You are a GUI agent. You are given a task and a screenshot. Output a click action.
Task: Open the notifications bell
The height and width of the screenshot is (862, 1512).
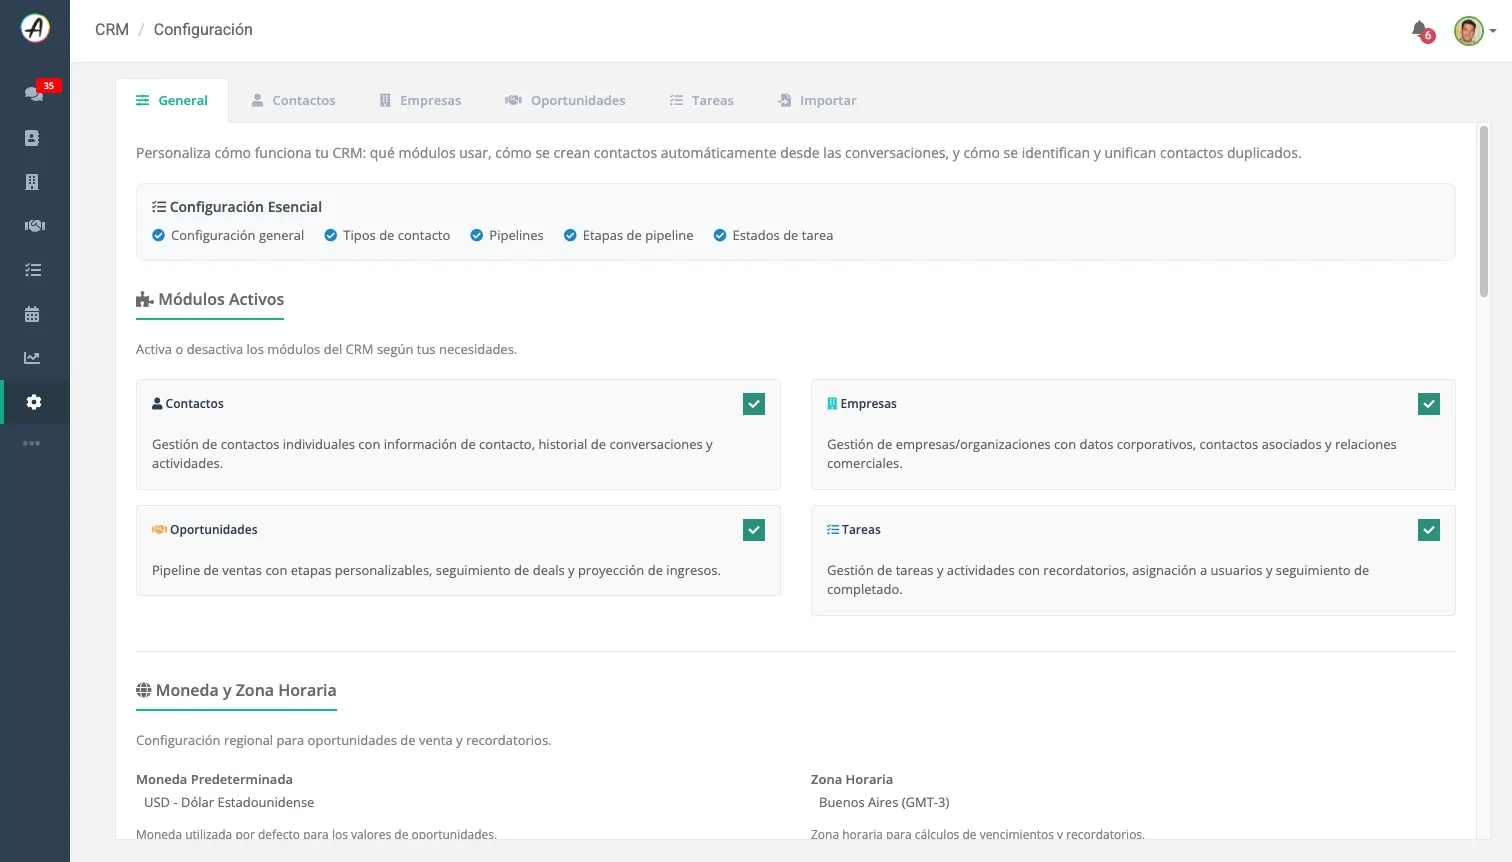(1420, 30)
